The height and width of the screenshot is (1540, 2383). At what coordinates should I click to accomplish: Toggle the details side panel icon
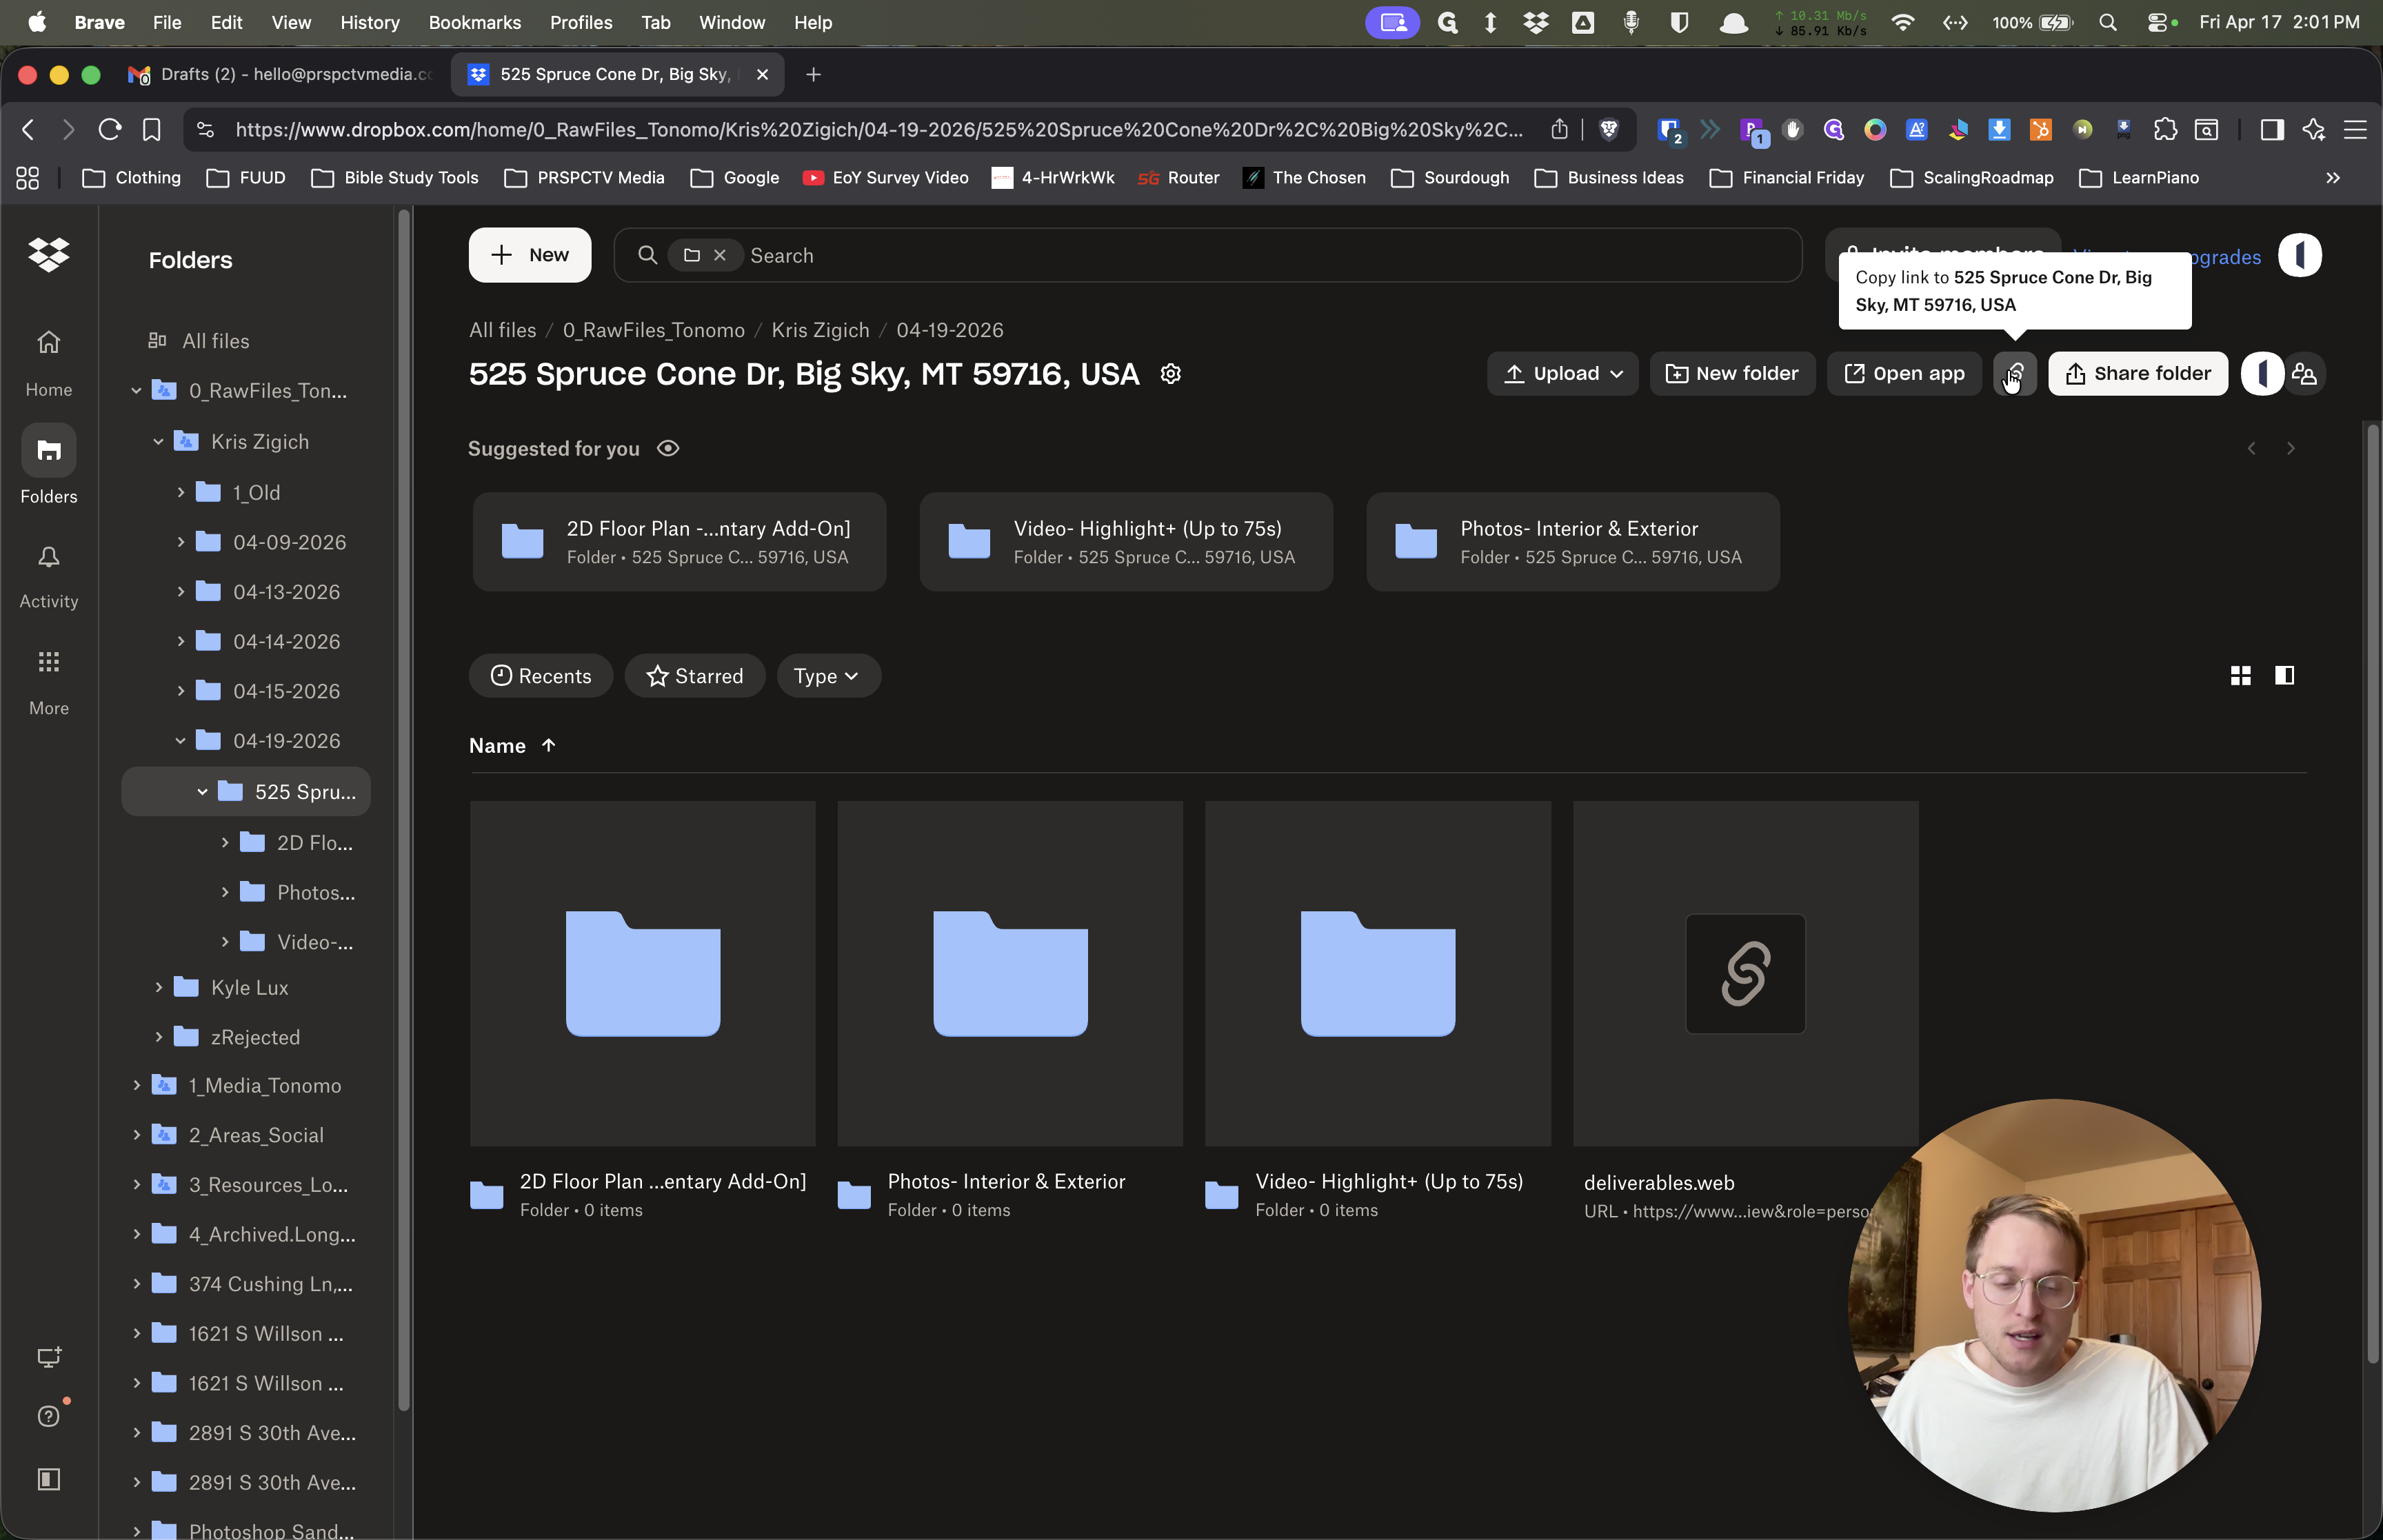2284,676
